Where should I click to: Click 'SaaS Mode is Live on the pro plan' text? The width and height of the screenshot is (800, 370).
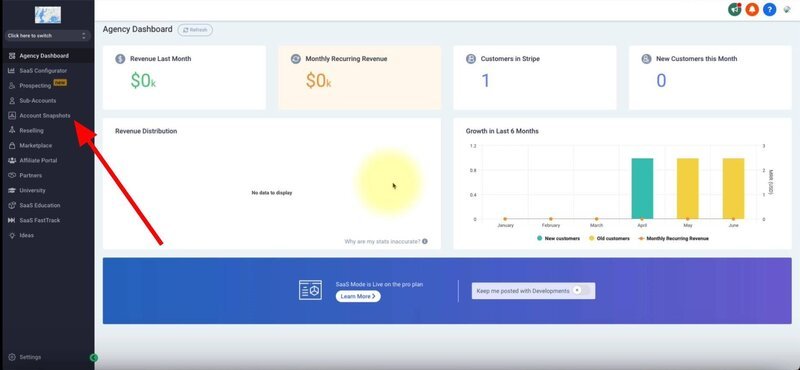pos(379,284)
